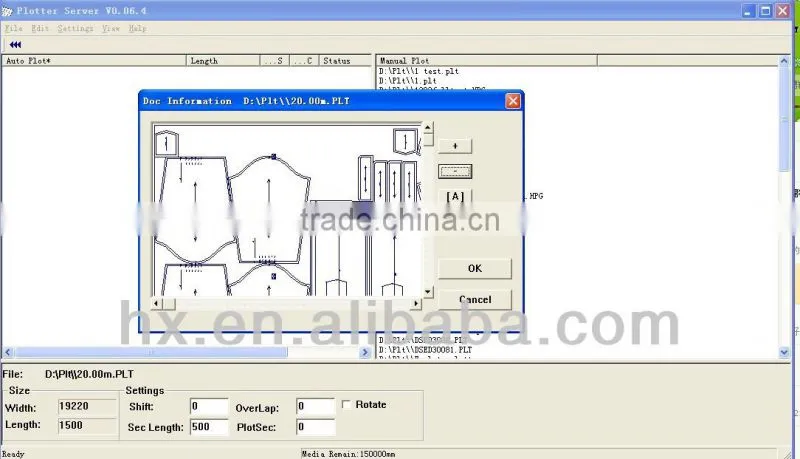This screenshot has height=459, width=800.
Task: Select "D:\Plt\\DSED30081.PLT" in Manual Plot list
Action: (426, 350)
